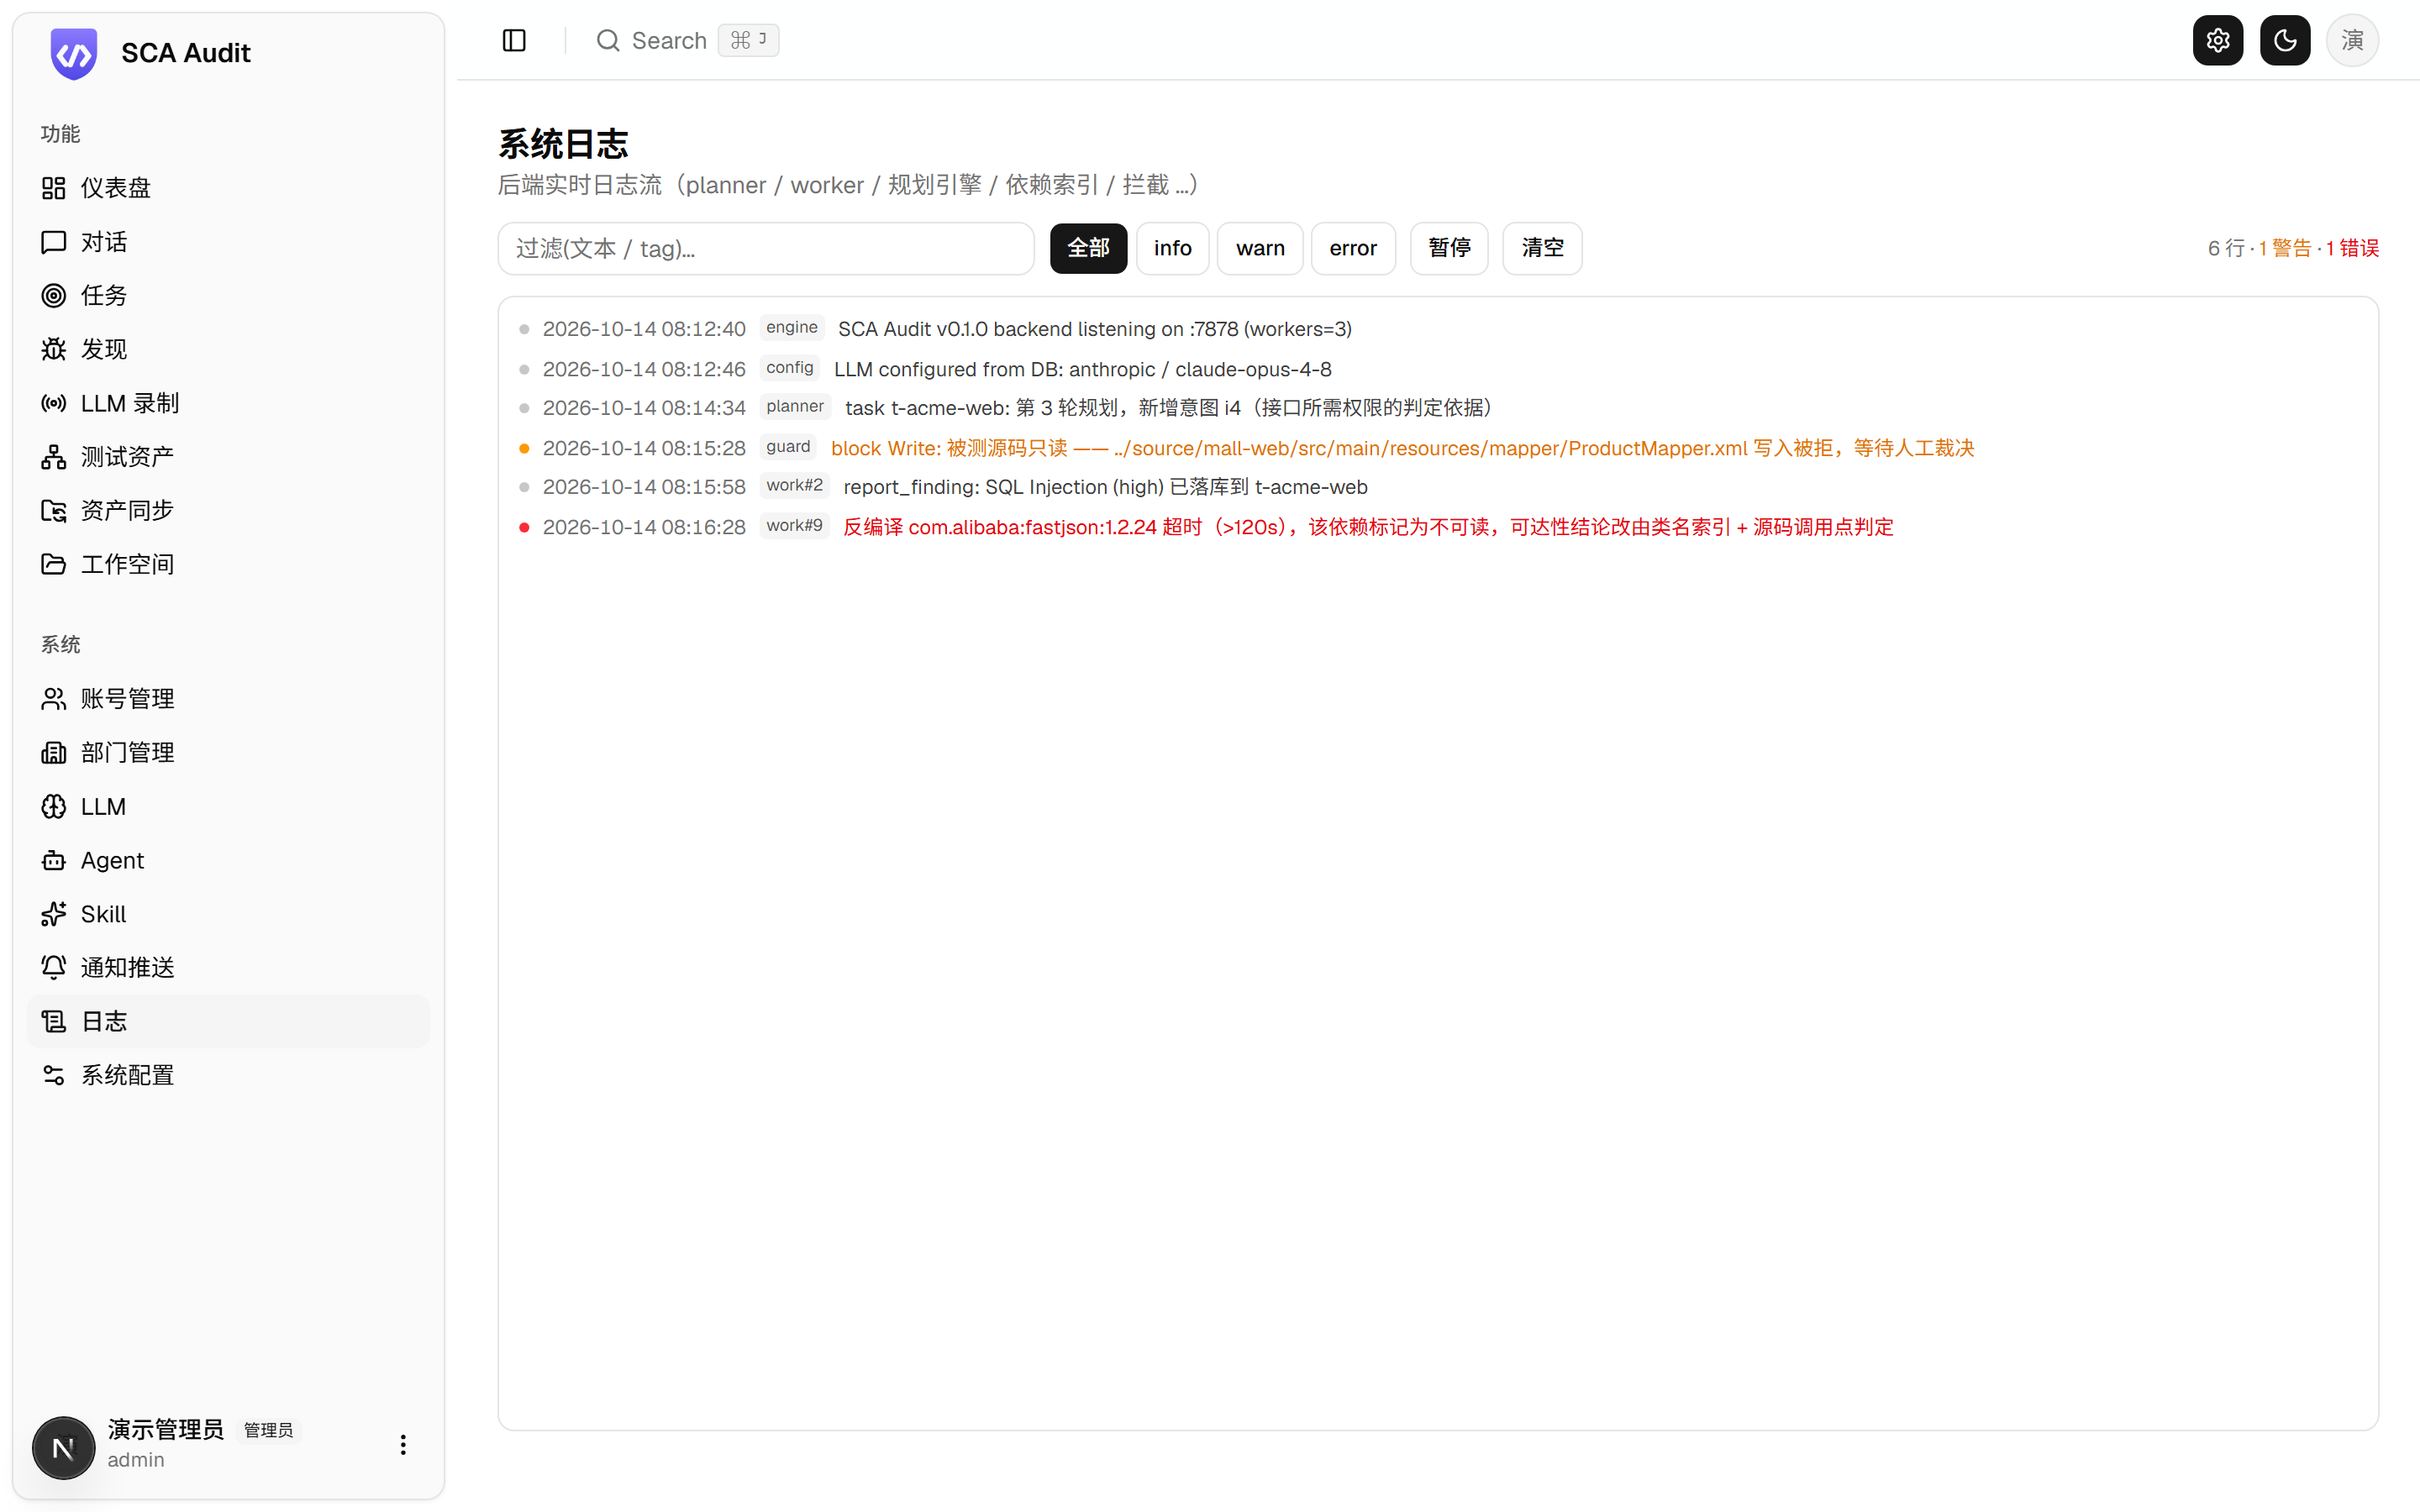Open the 对话 chat icon
This screenshot has height=1512, width=2420.
[x=54, y=242]
